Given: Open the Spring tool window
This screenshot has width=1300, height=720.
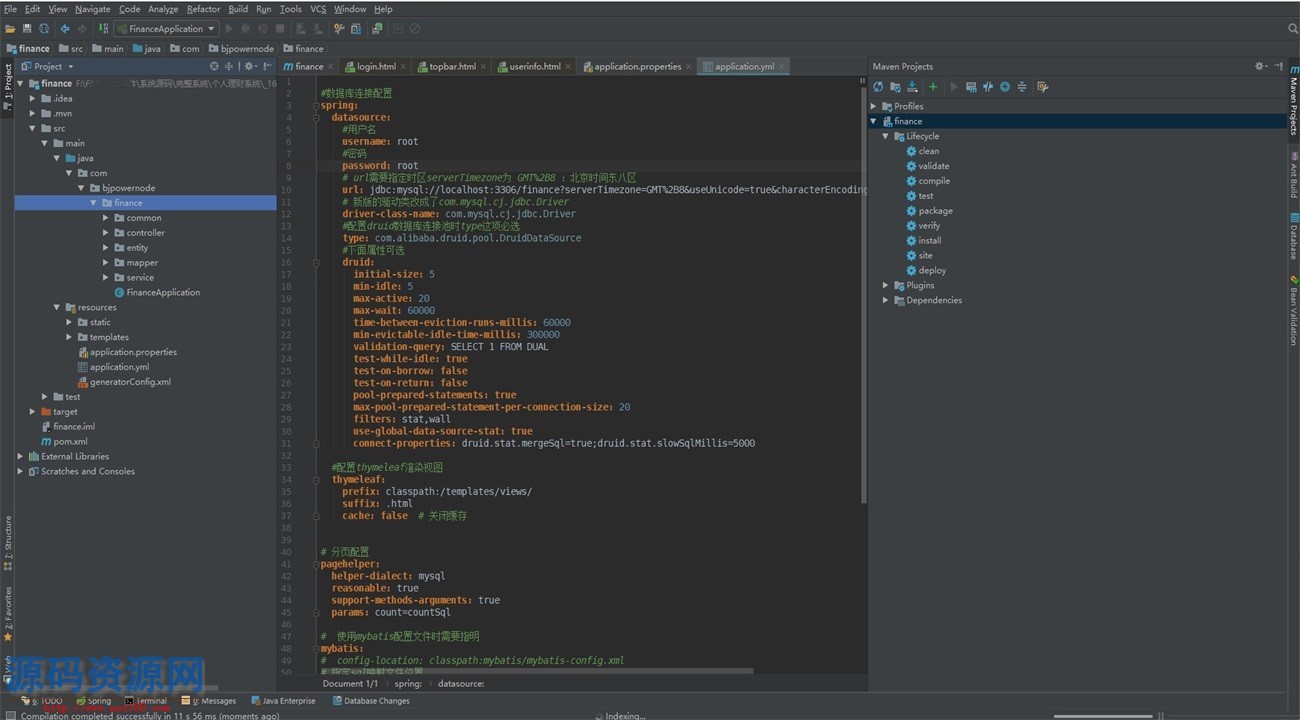Looking at the screenshot, I should [92, 701].
